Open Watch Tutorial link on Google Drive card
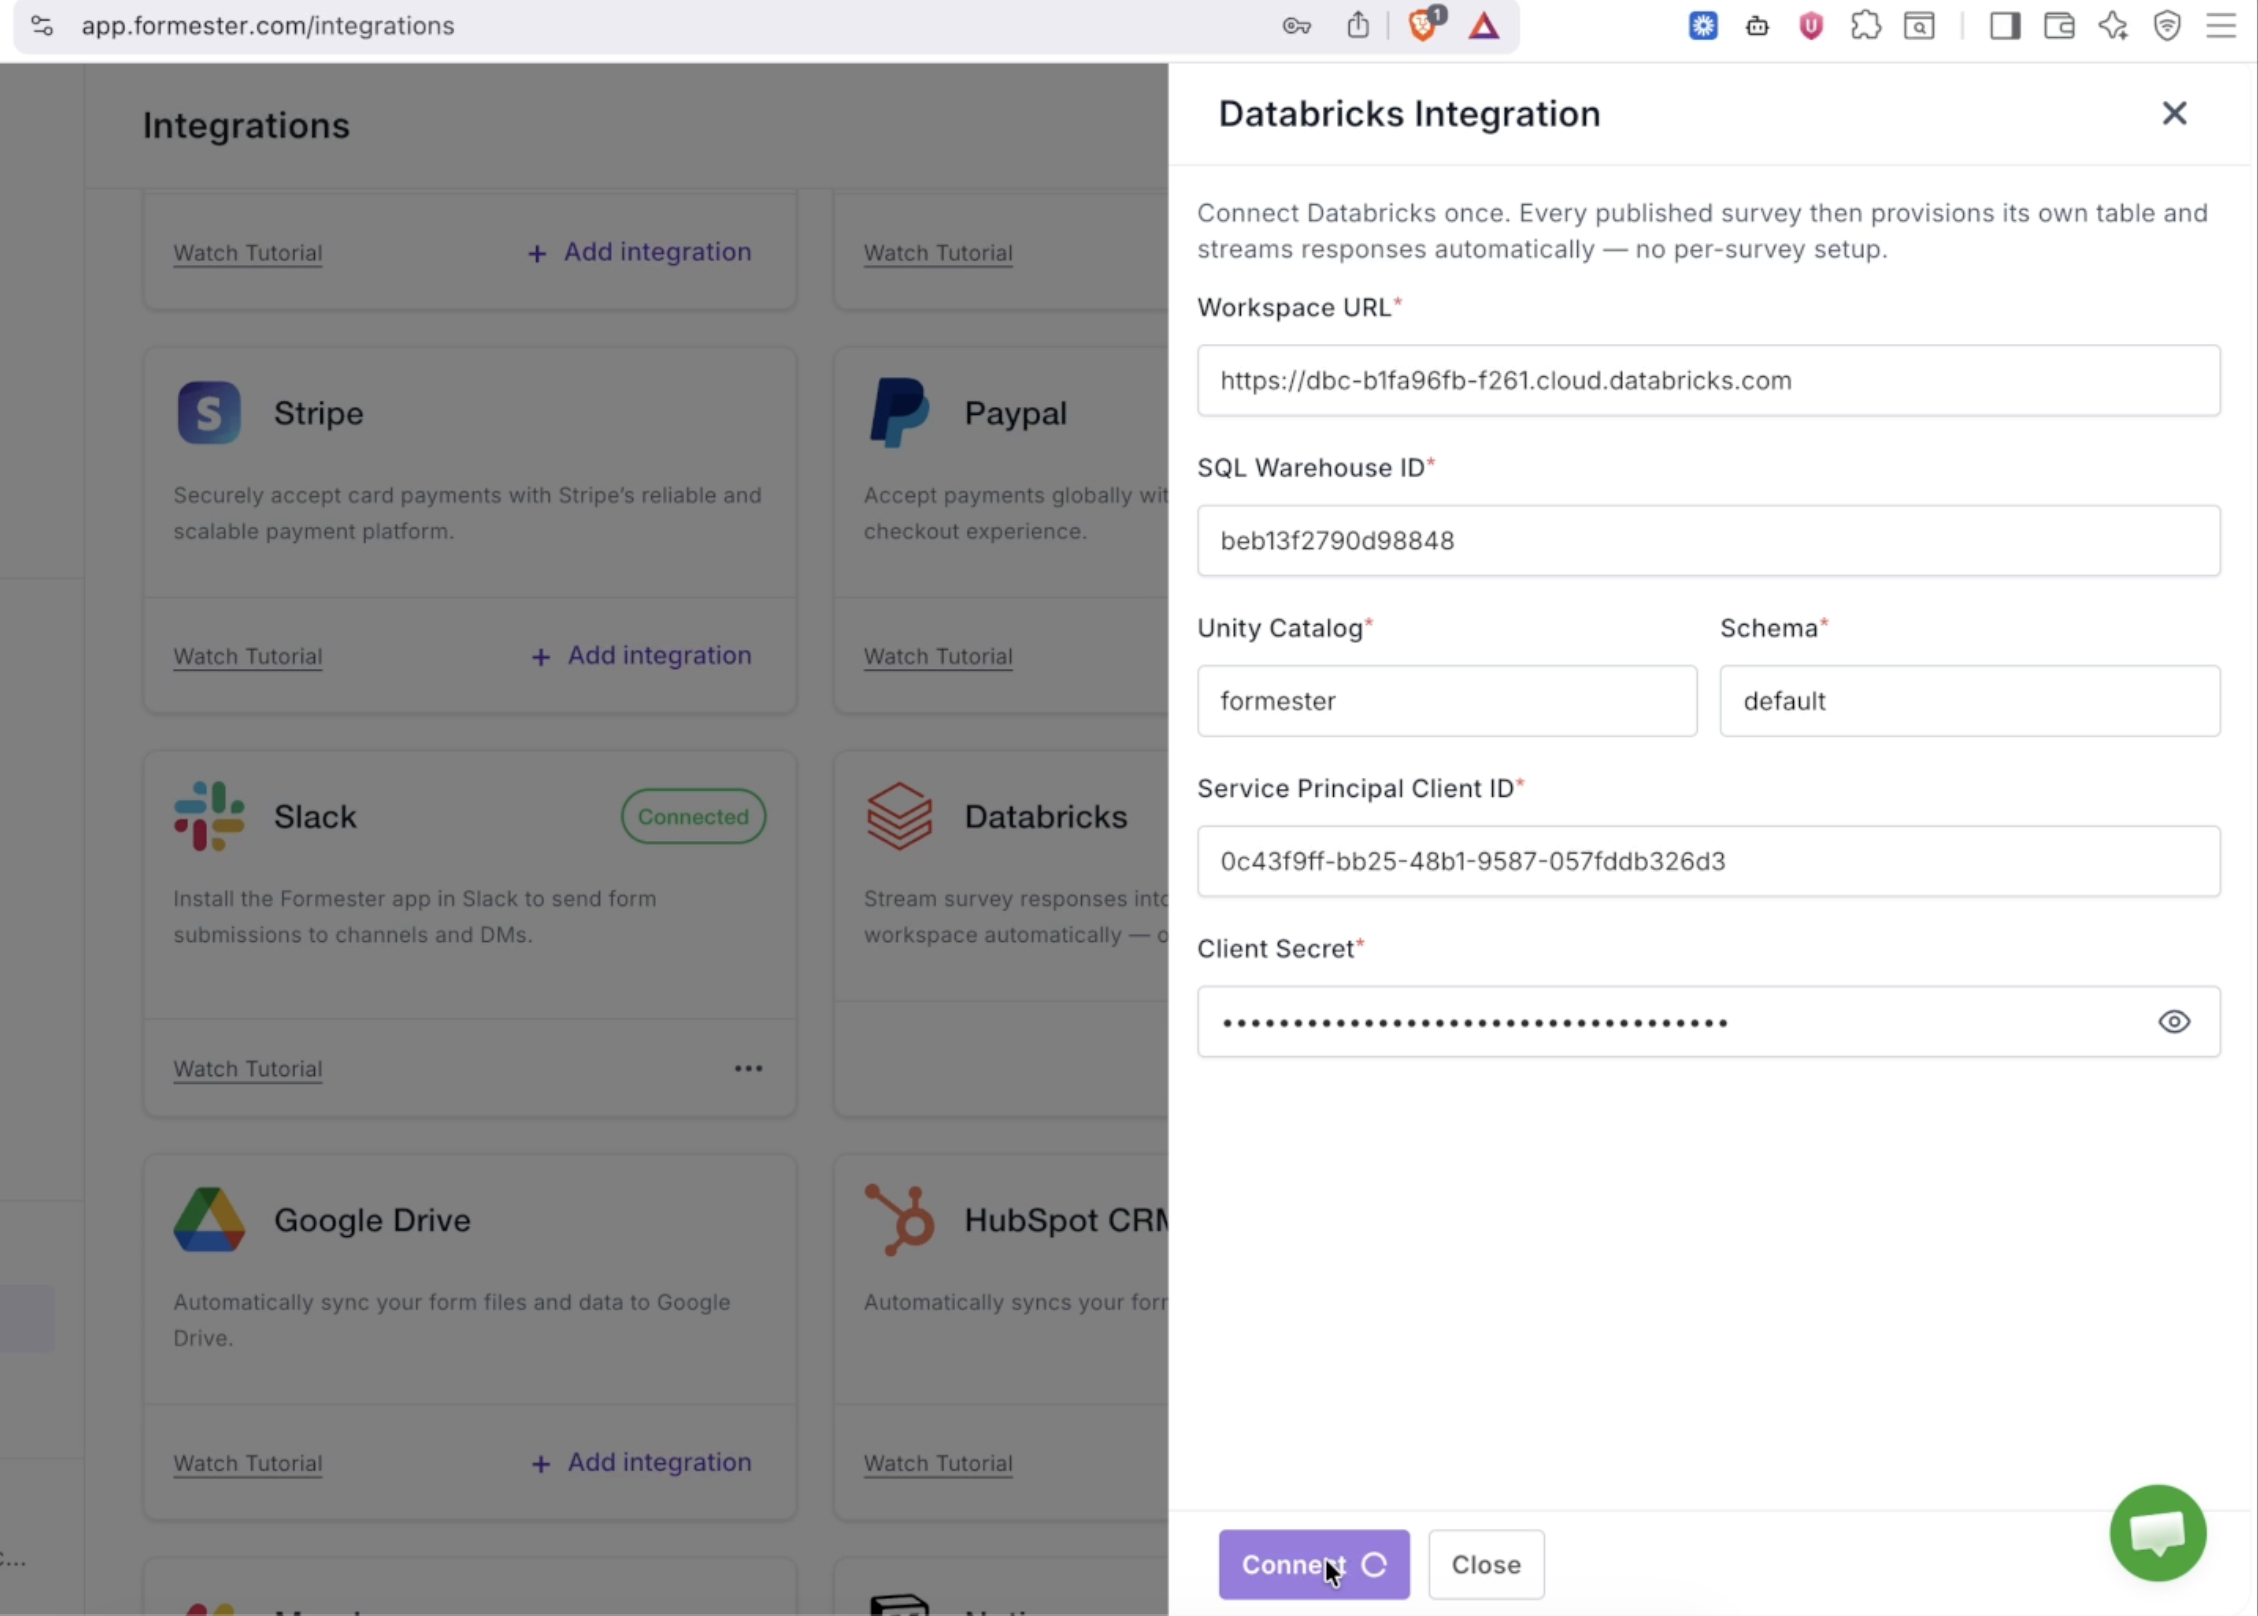2258x1616 pixels. (x=248, y=1463)
